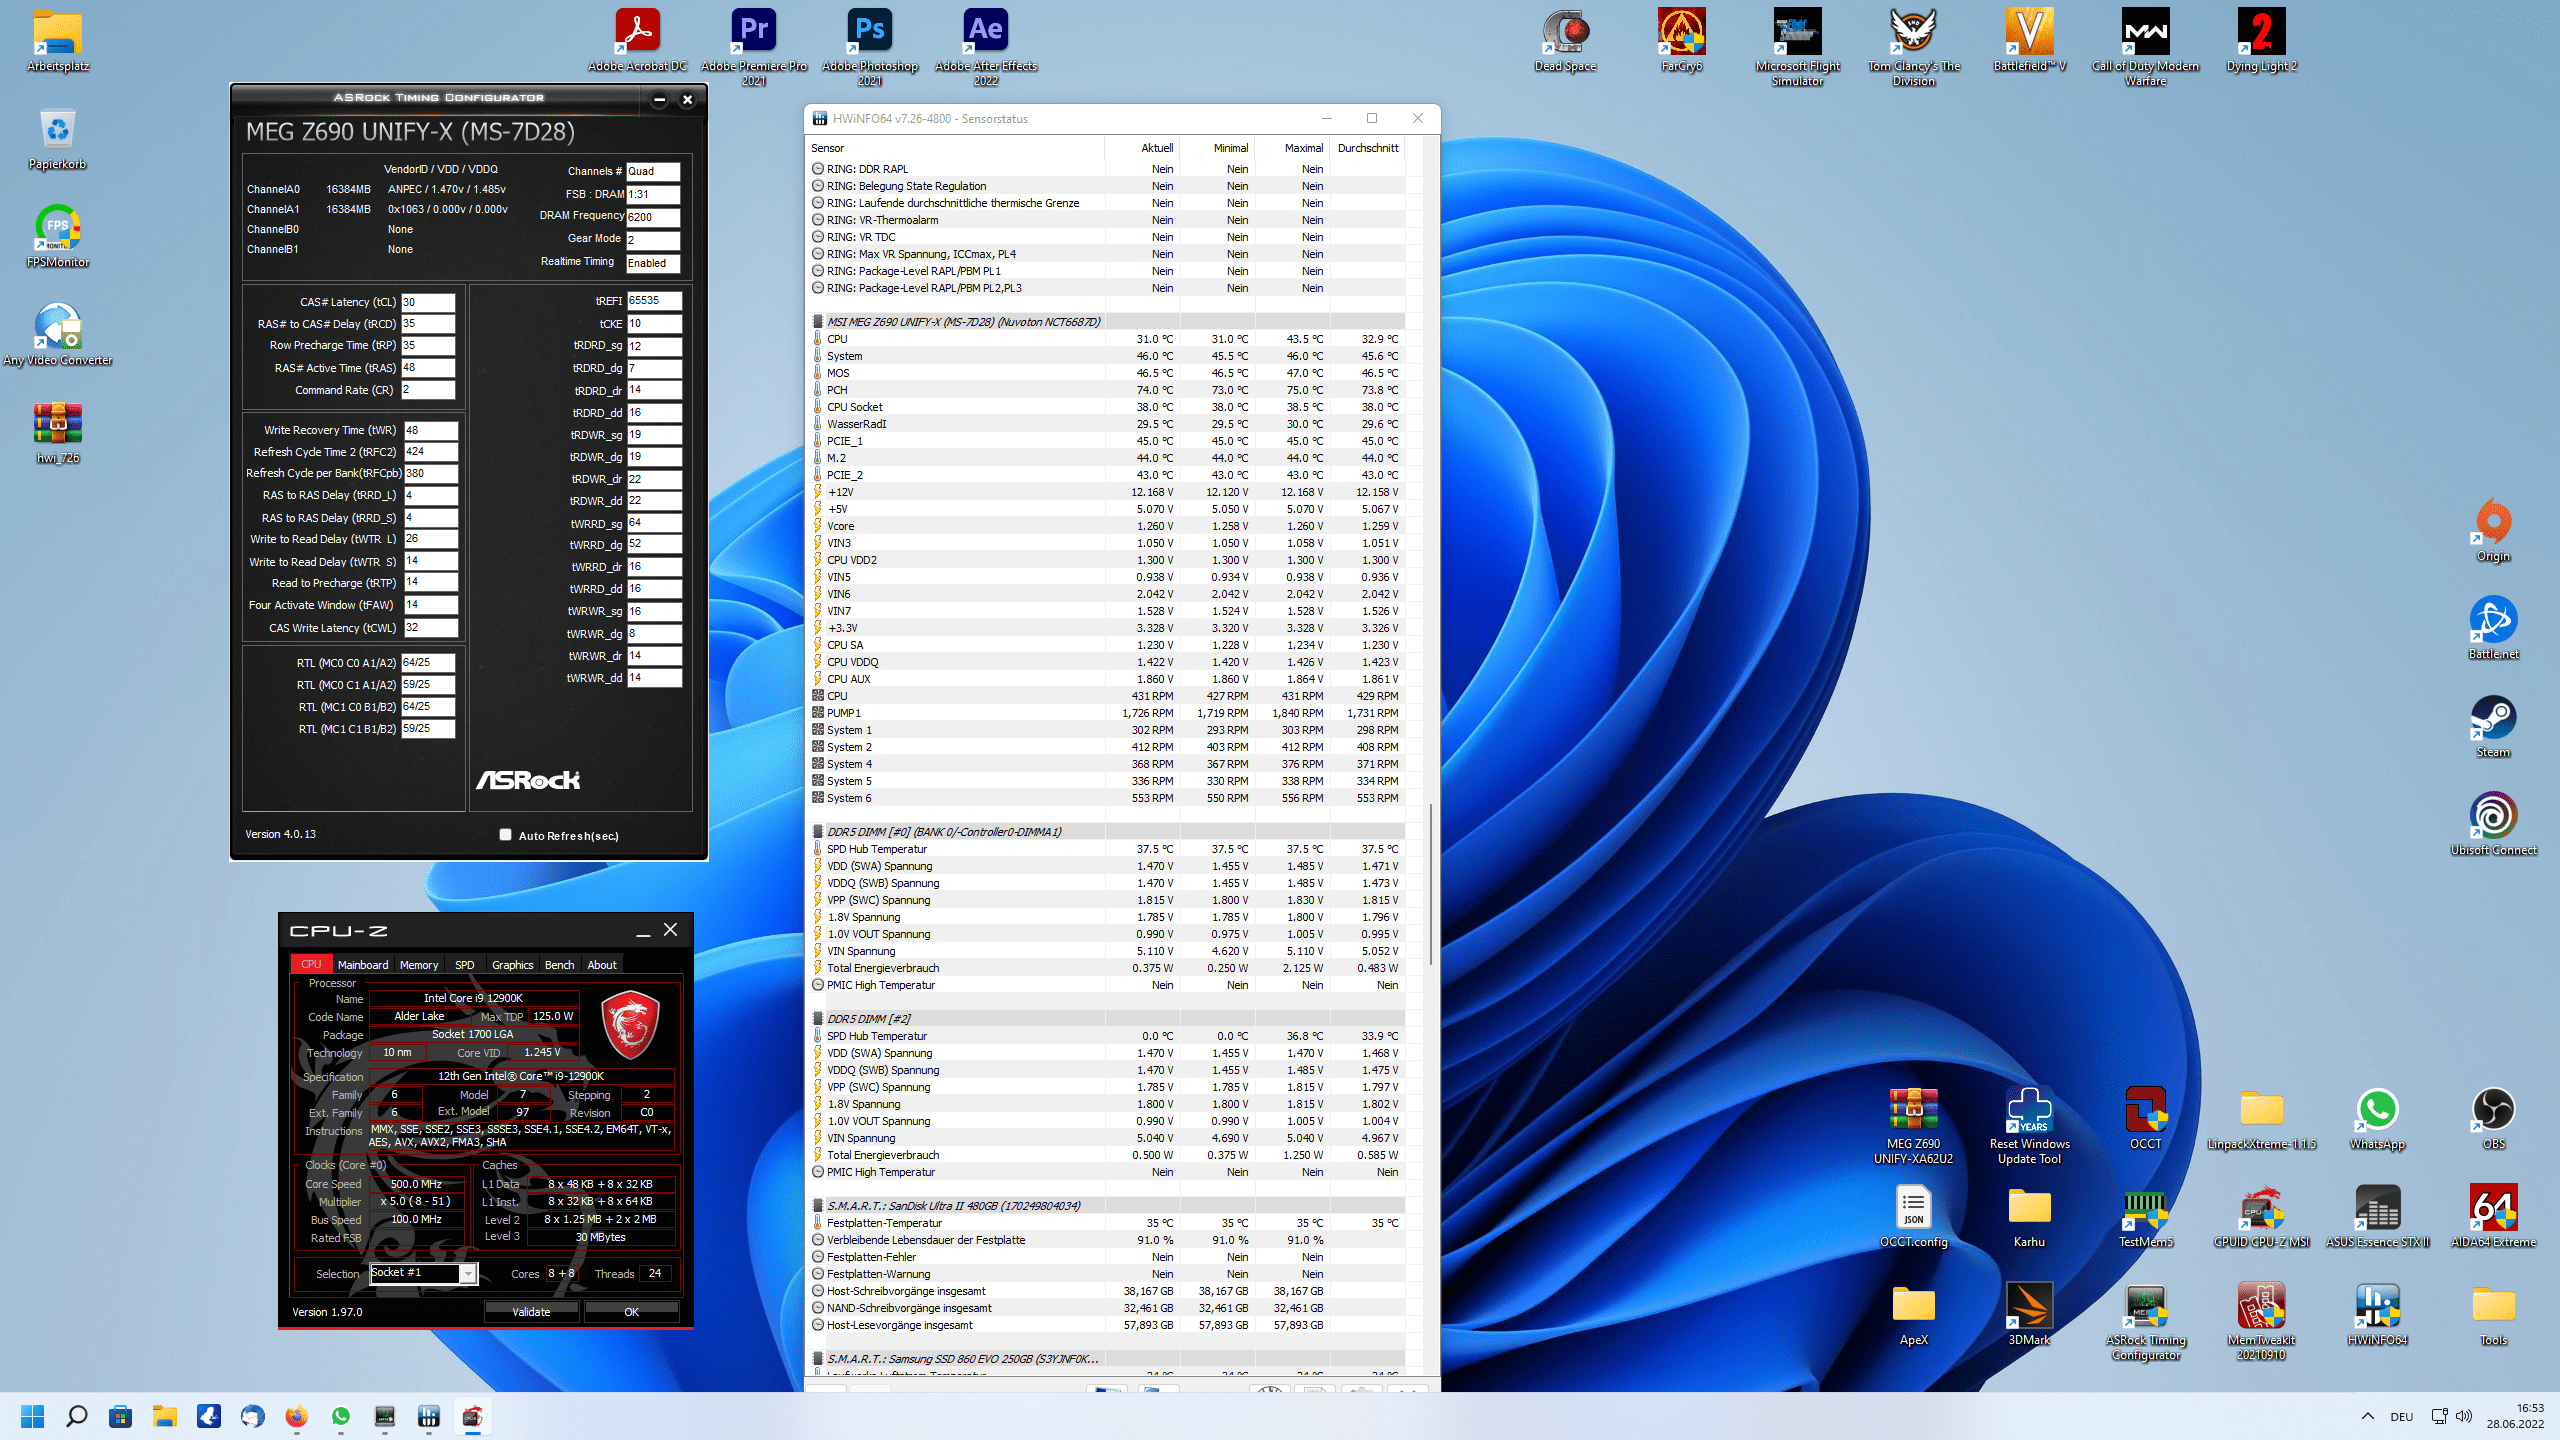The height and width of the screenshot is (1440, 2560).
Task: Enable Auto Refresh checkbox in Timing Configurator
Action: [x=505, y=835]
